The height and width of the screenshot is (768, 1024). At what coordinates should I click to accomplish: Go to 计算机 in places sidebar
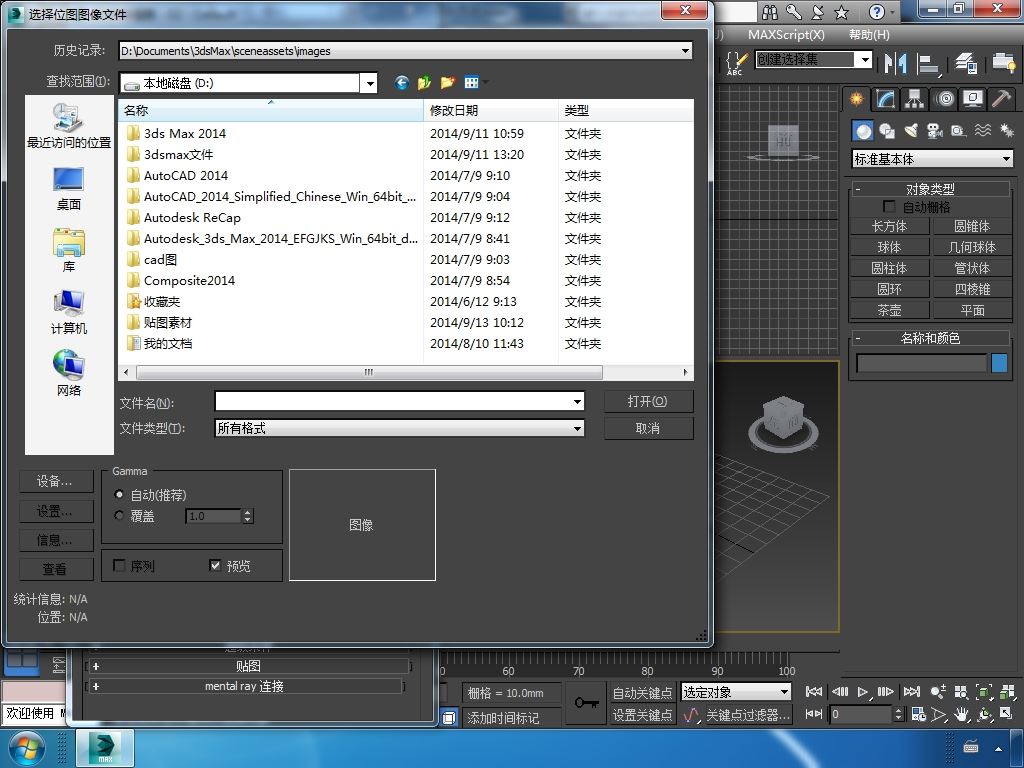69,312
